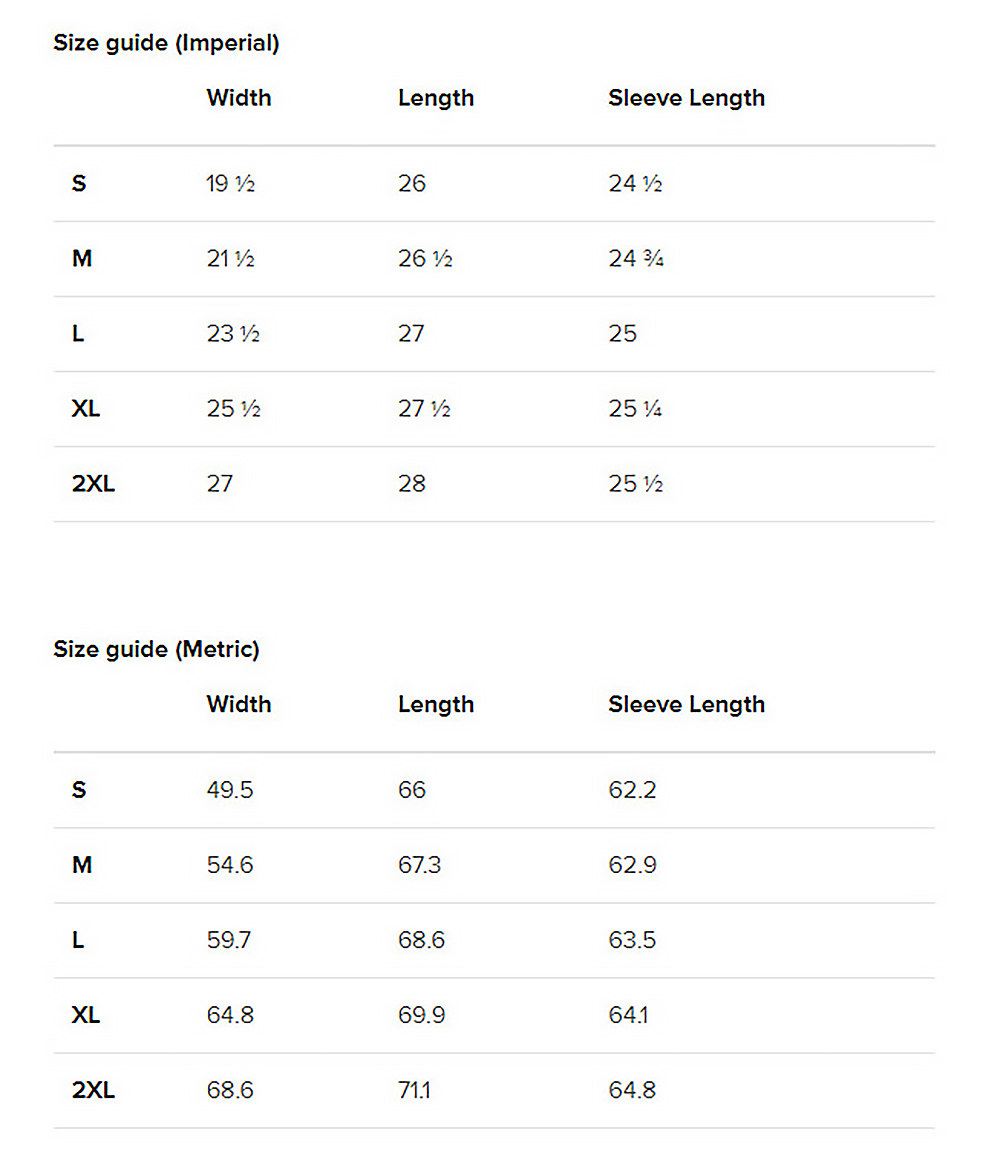
Task: Select the 24 ¾ sleeve length value
Action: [x=636, y=259]
